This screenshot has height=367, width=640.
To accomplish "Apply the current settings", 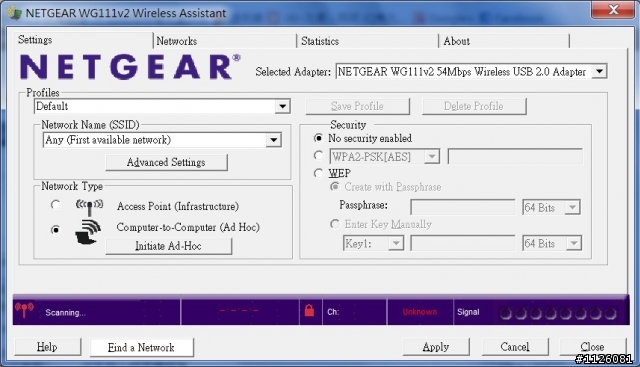I will (x=436, y=347).
